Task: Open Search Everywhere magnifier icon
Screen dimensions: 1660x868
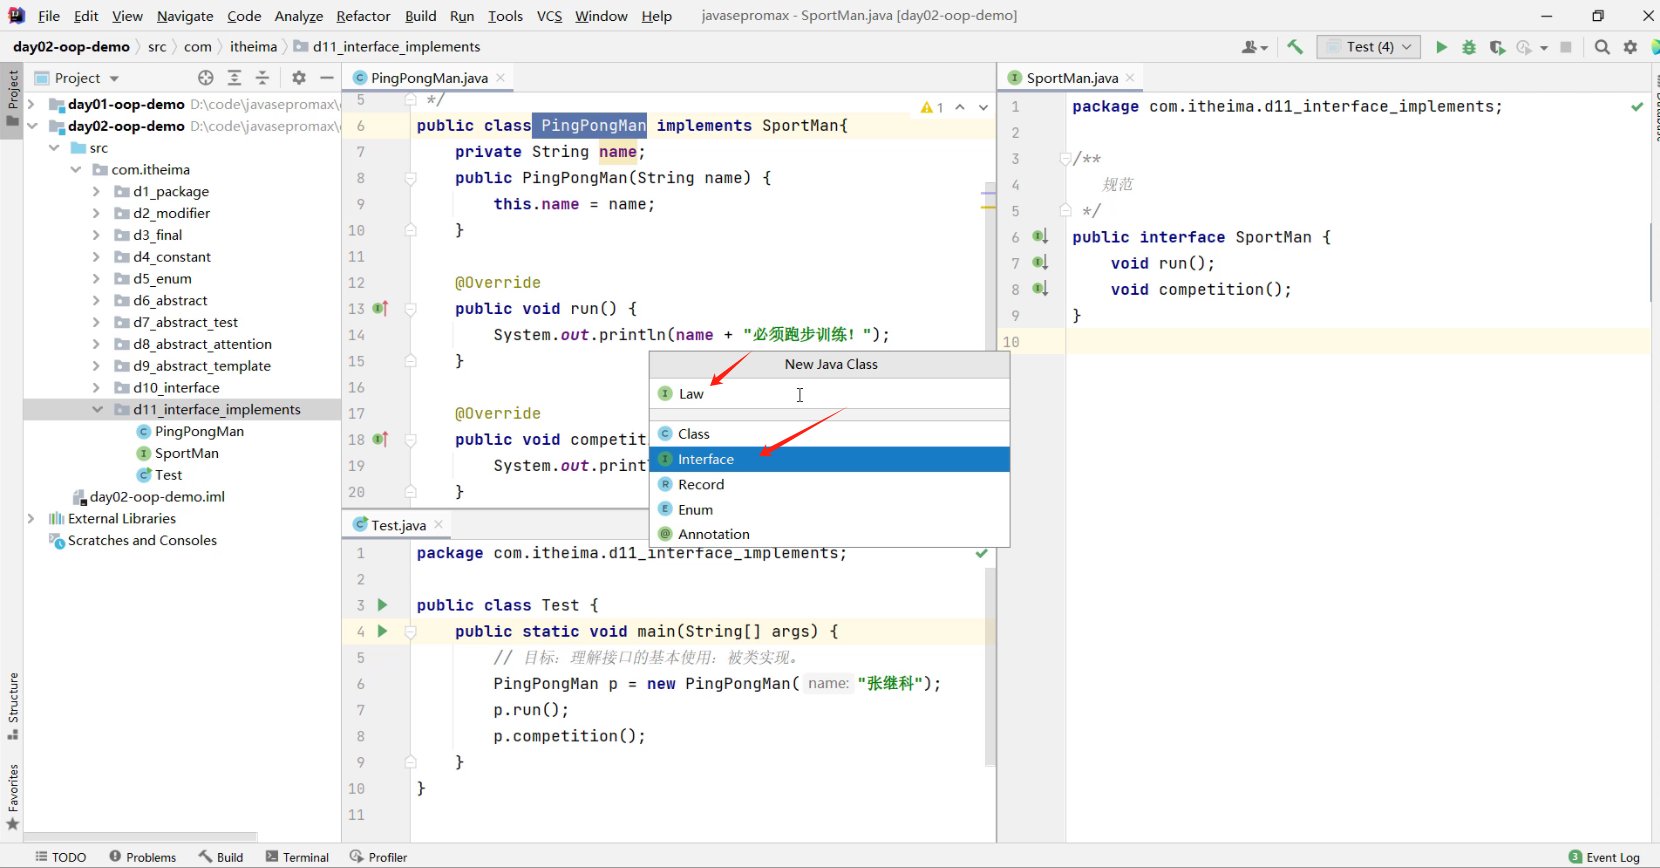Action: (x=1602, y=47)
